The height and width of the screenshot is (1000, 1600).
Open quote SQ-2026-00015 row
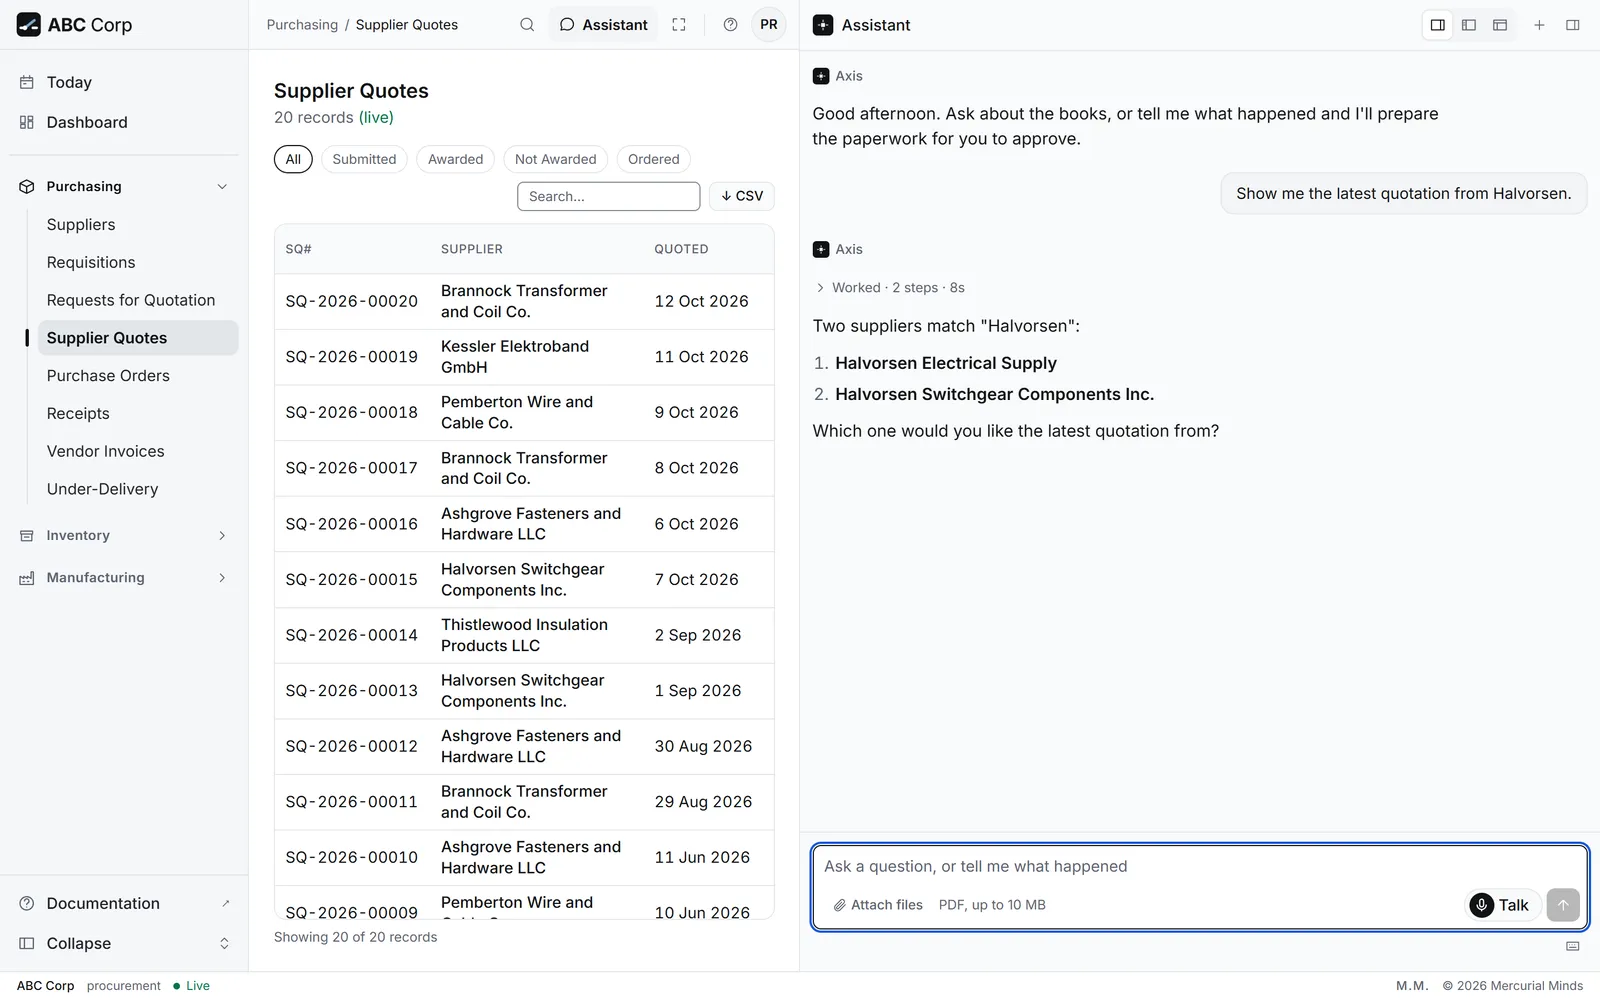click(524, 580)
